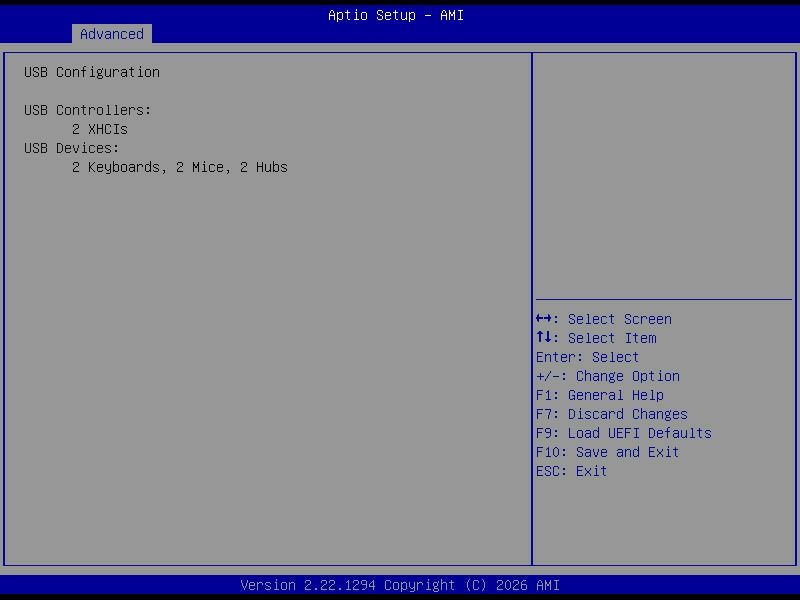
Task: Click the ESC: Exit line
Action: (x=571, y=471)
